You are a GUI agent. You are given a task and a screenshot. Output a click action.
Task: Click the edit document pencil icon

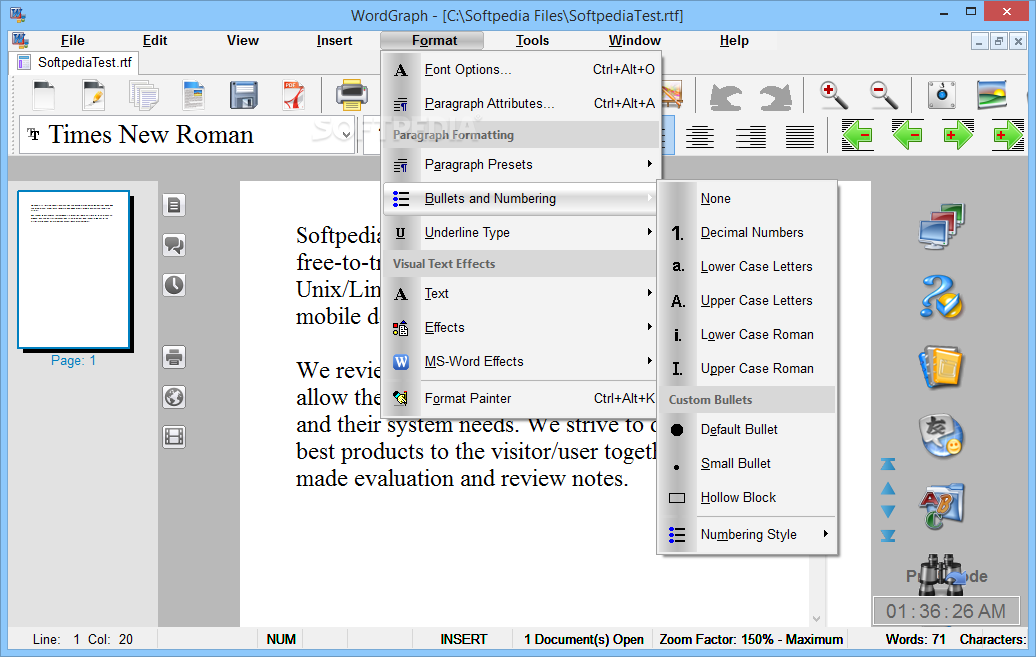coord(93,95)
